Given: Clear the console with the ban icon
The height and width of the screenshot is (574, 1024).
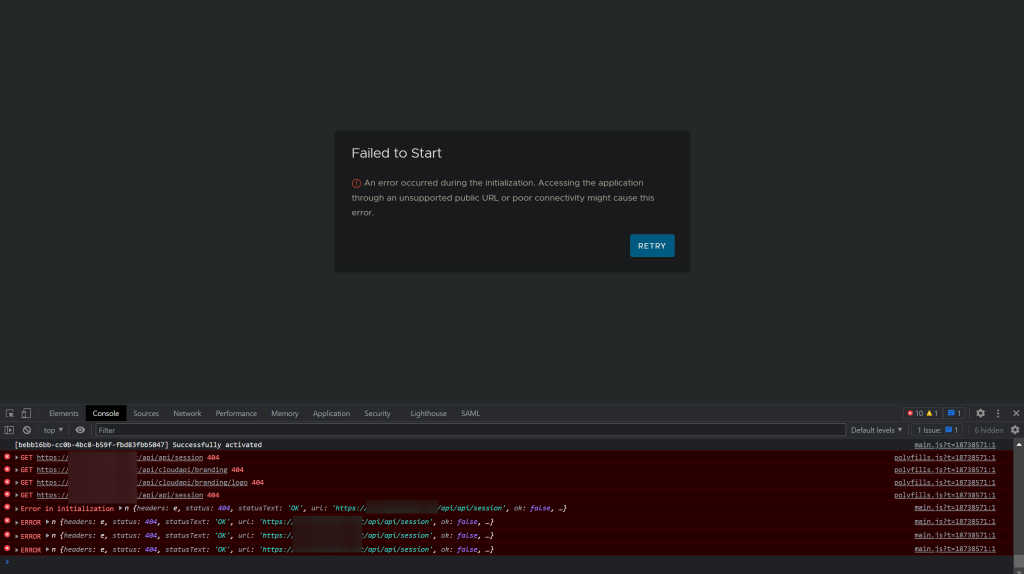Looking at the screenshot, I should [x=27, y=430].
